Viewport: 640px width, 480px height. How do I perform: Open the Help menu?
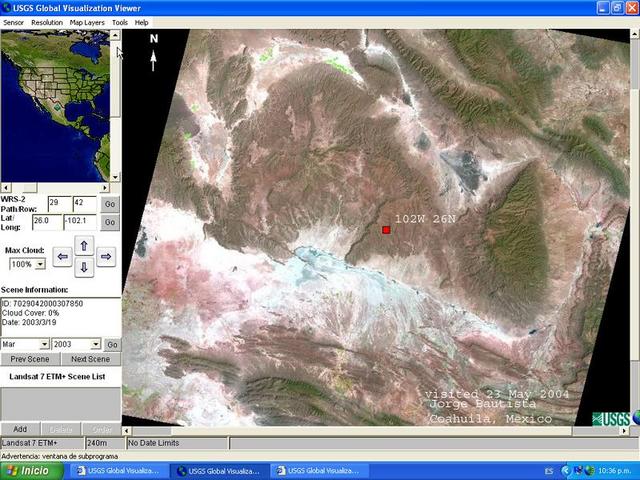pos(141,22)
